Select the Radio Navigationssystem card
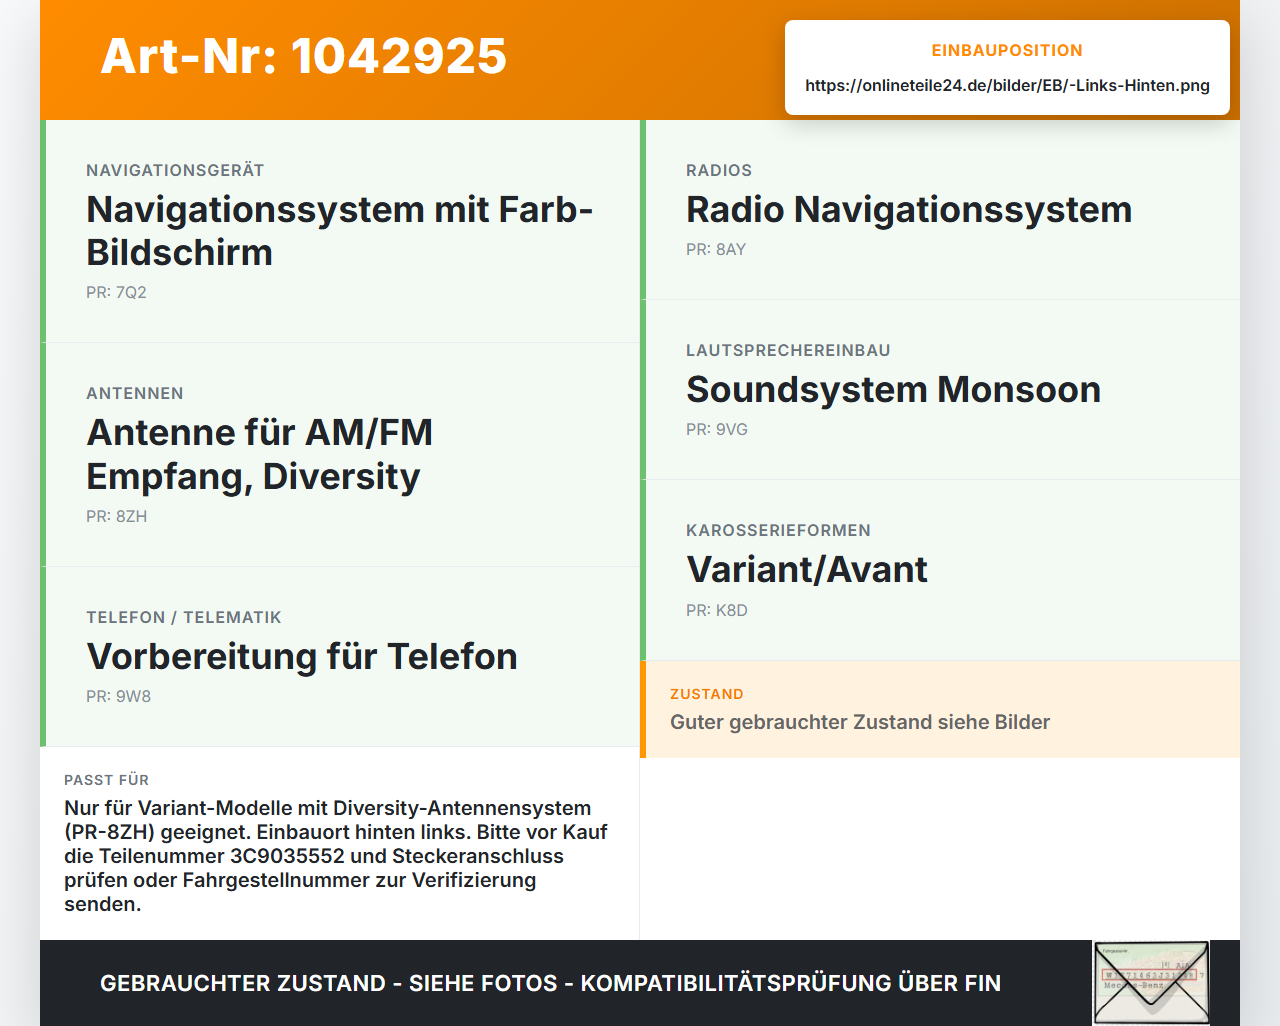 pos(940,210)
